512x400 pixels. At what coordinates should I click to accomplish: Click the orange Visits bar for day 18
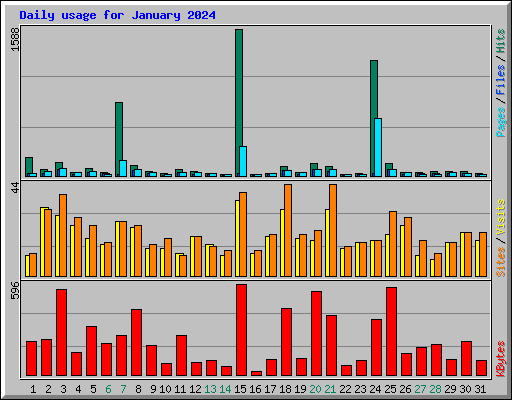point(288,230)
